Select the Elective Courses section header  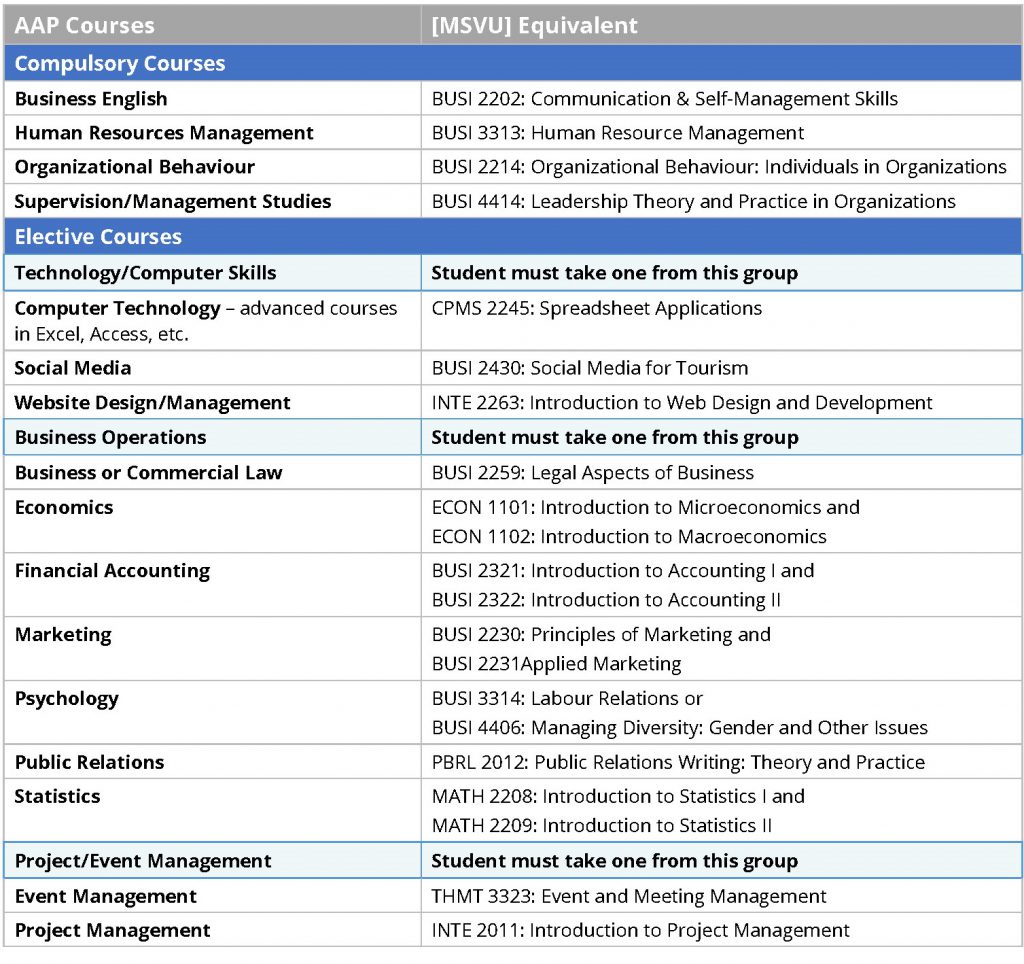coord(98,237)
